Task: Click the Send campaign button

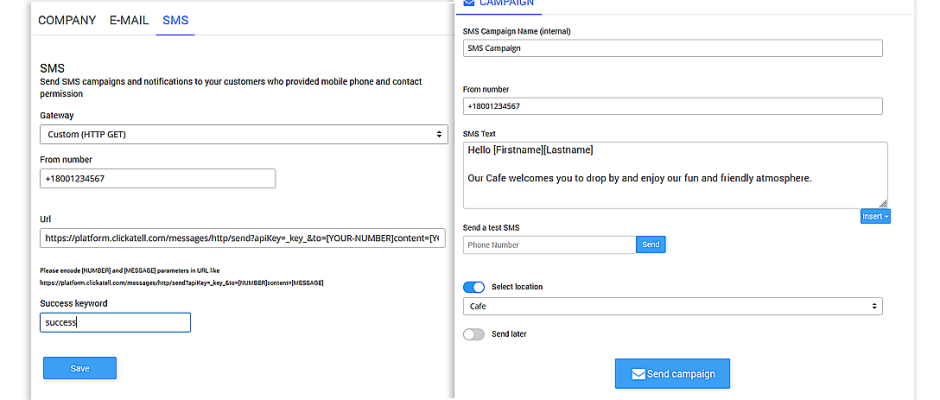Action: (x=673, y=374)
